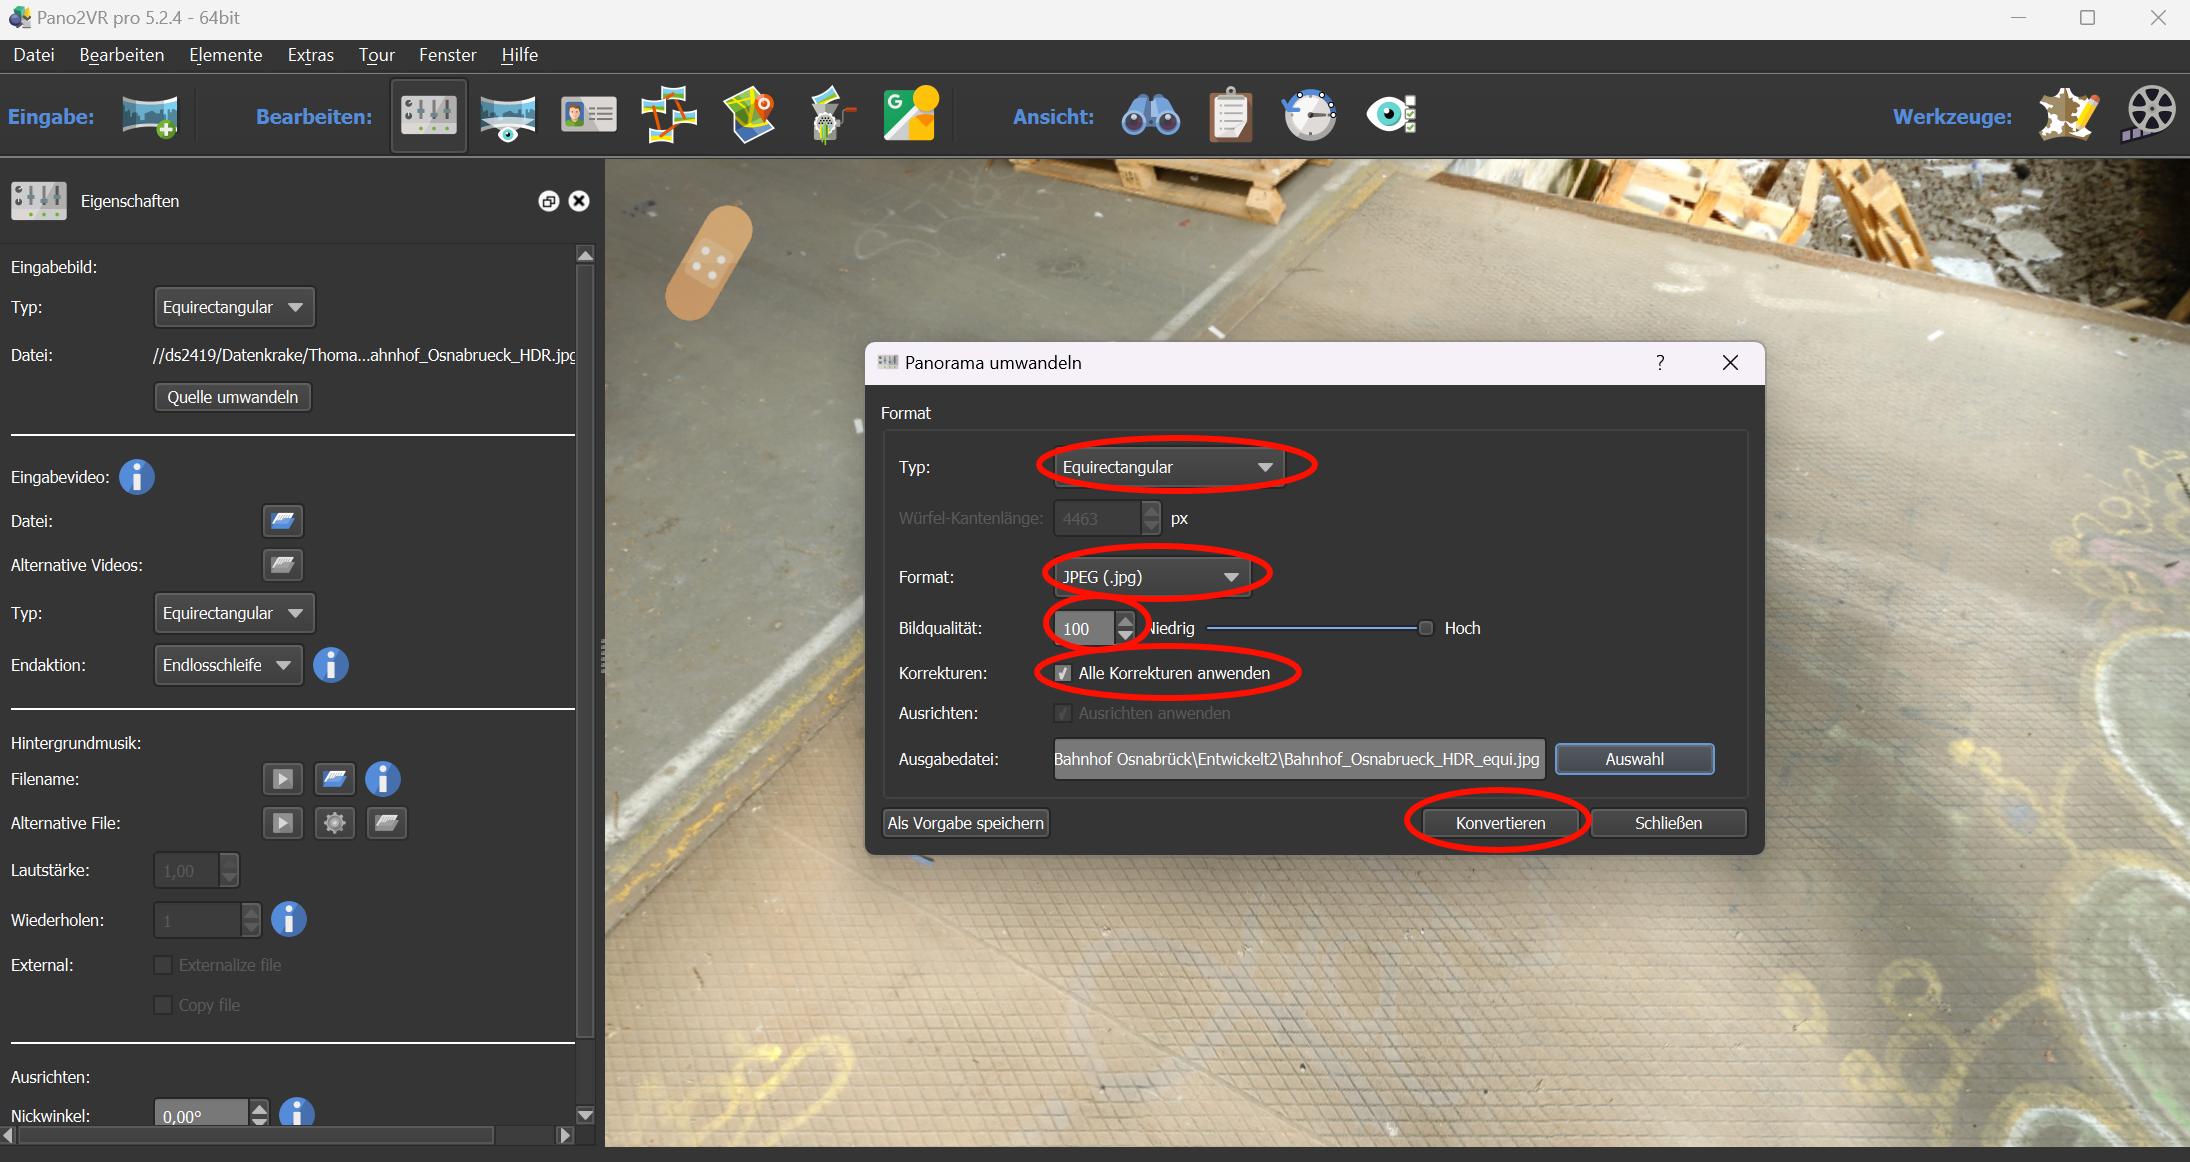Click Als Vorgabe speichern button
The width and height of the screenshot is (2190, 1162).
click(x=966, y=823)
